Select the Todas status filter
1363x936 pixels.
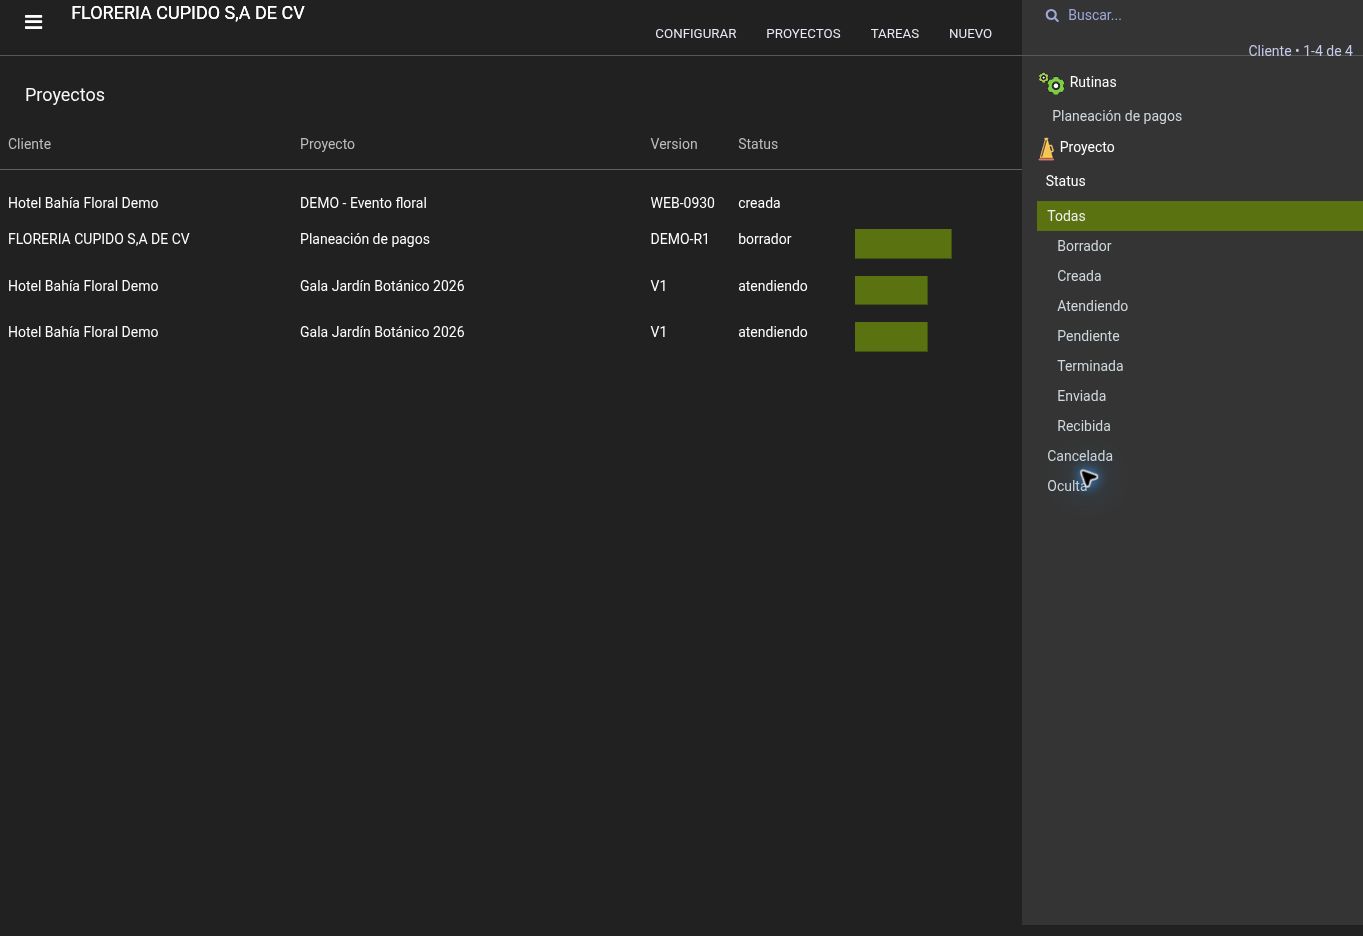(x=1200, y=216)
